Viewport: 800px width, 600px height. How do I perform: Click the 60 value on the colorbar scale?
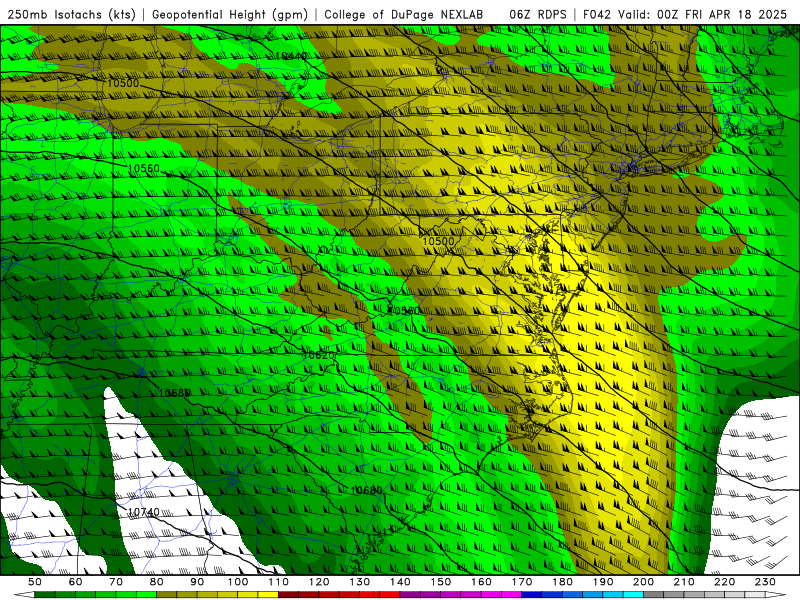[76, 582]
